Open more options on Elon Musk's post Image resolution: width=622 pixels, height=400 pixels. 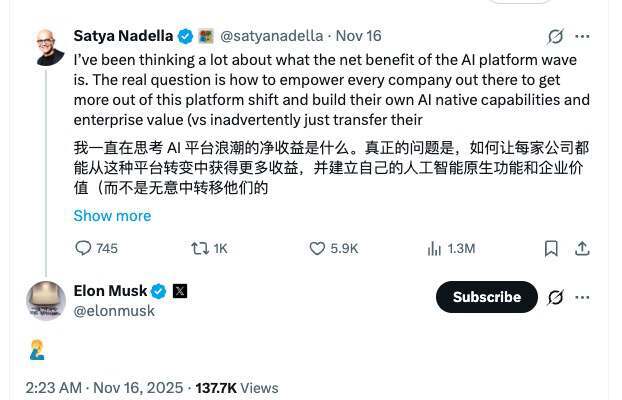click(582, 297)
